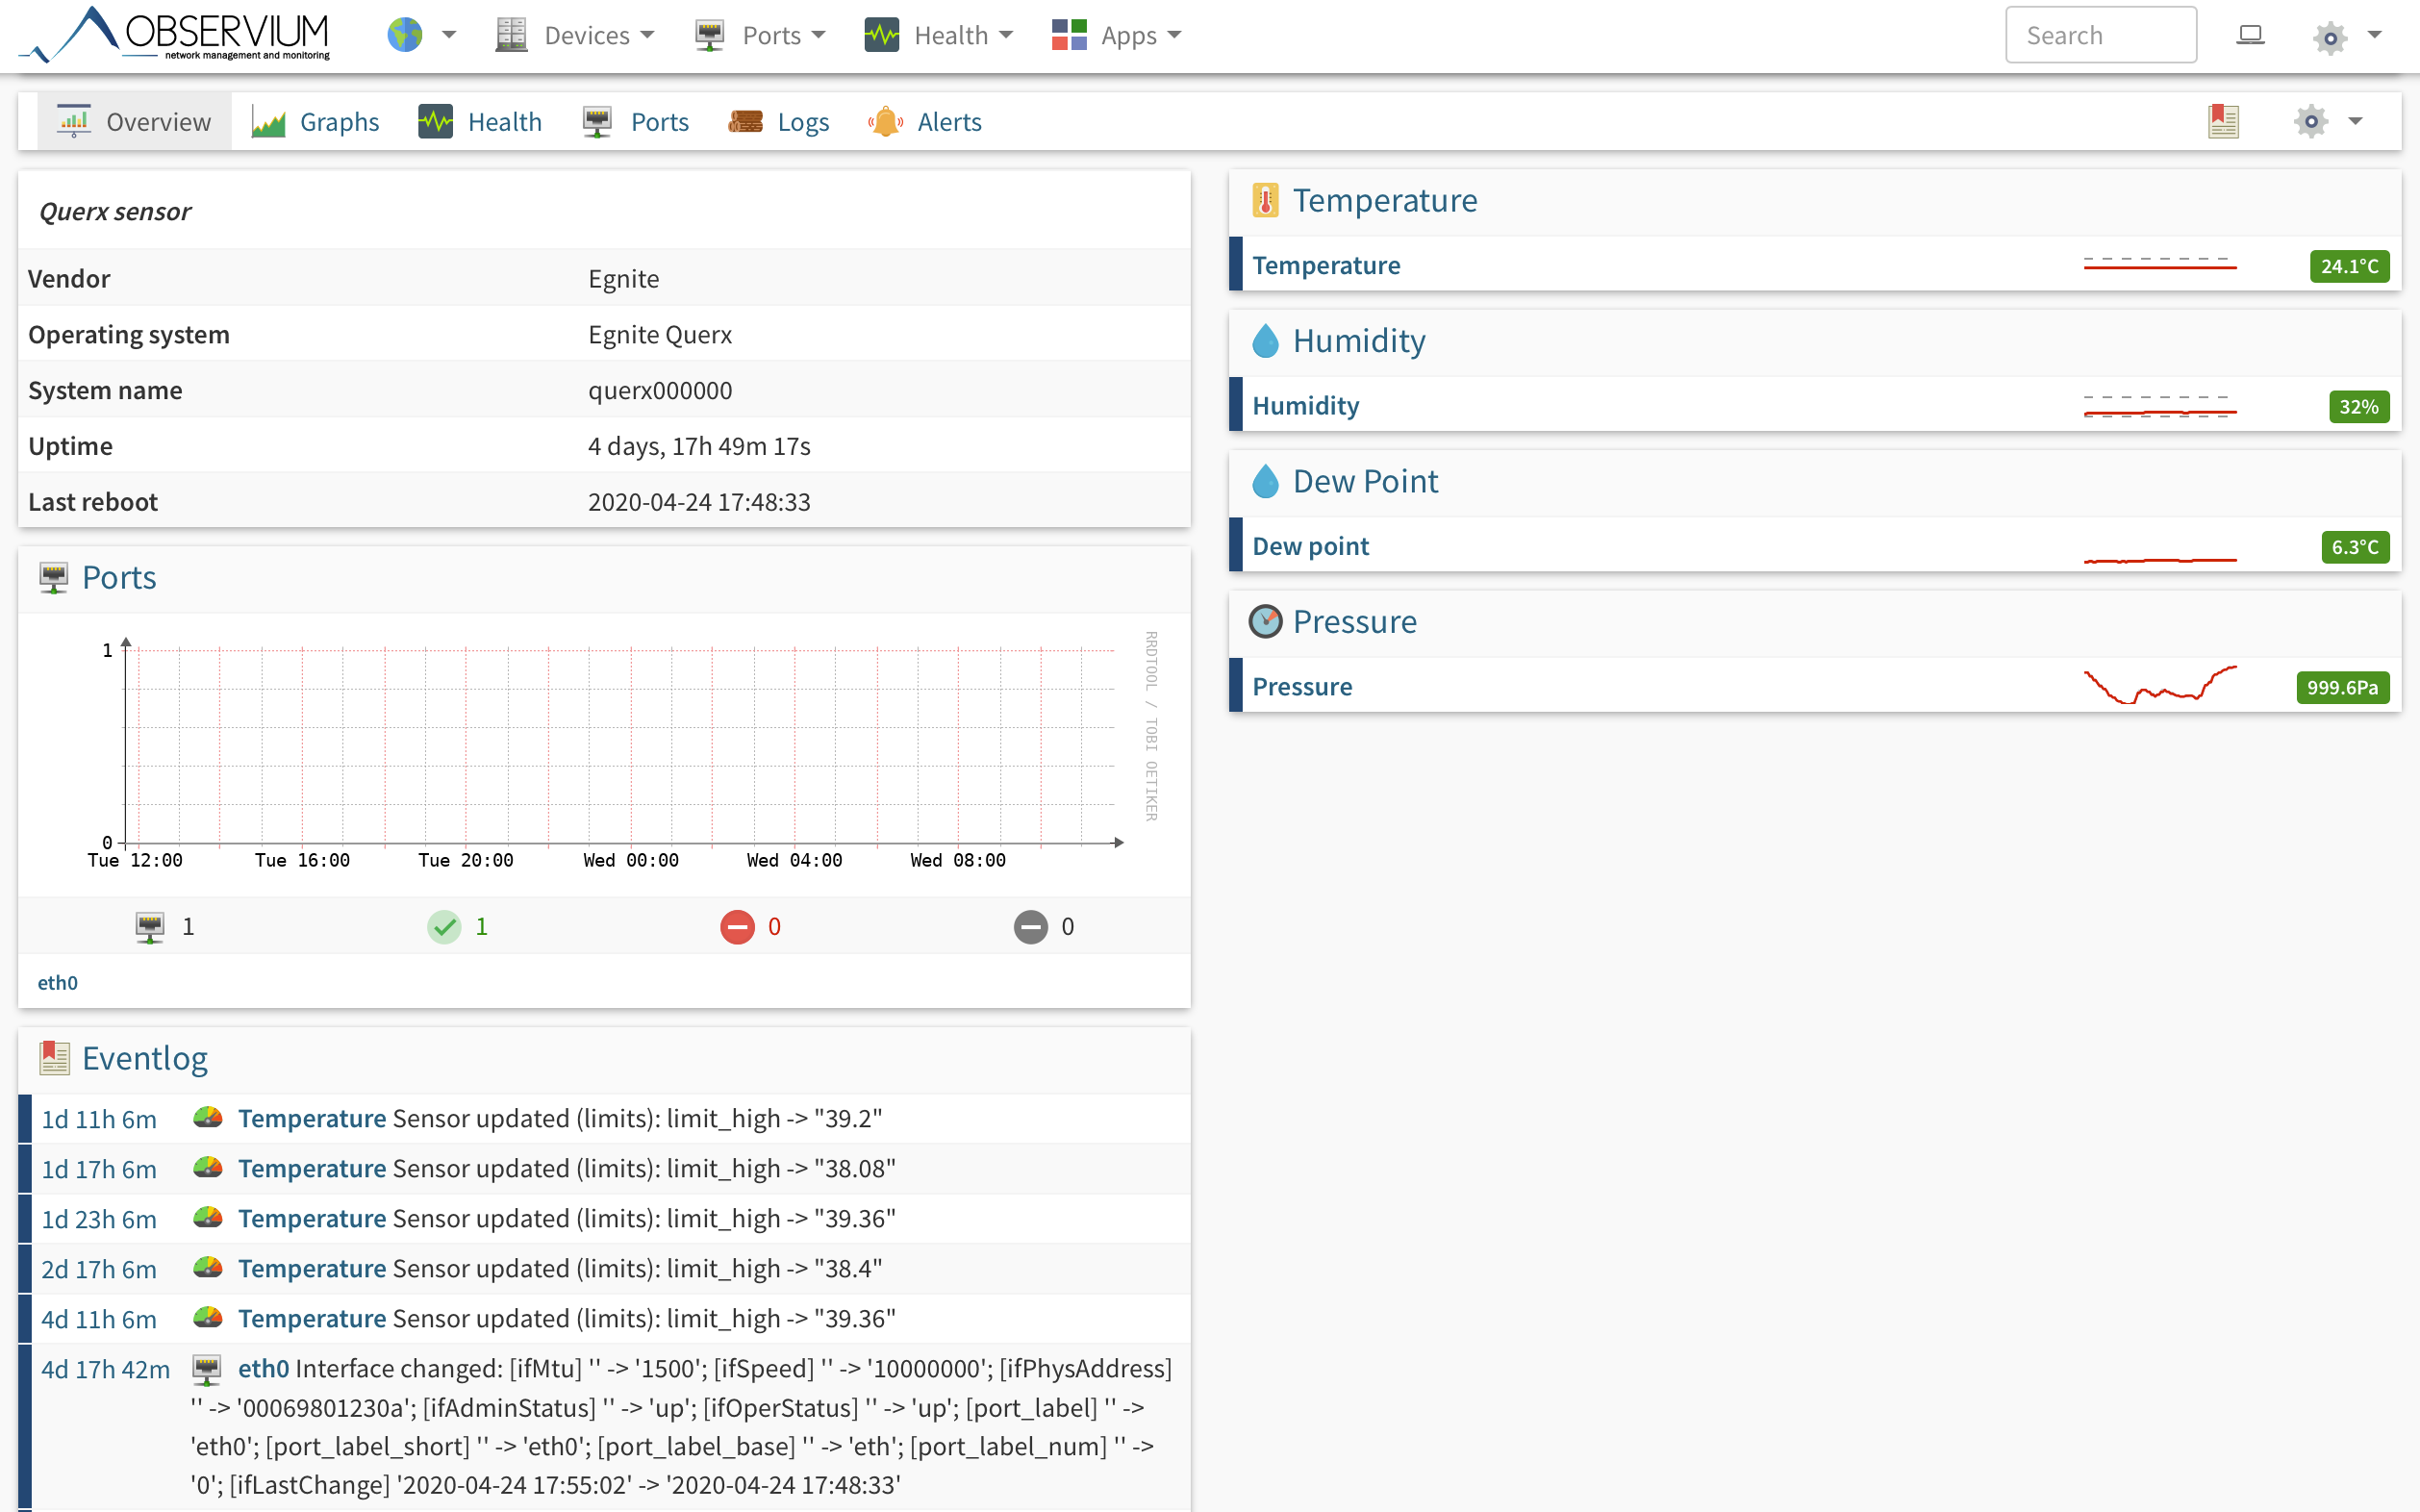Screen dimensions: 2420x1512
Task: Open Temperature link in 2d 17h 6m event
Action: pyautogui.click(x=312, y=1269)
